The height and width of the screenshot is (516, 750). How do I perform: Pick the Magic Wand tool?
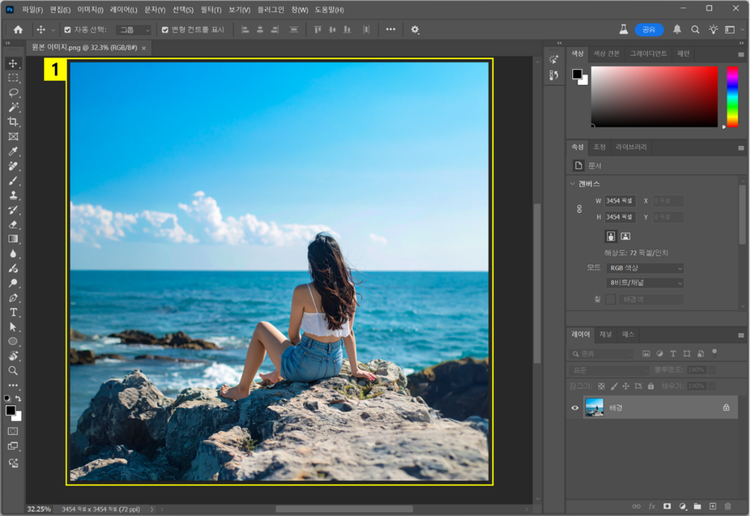pos(13,107)
